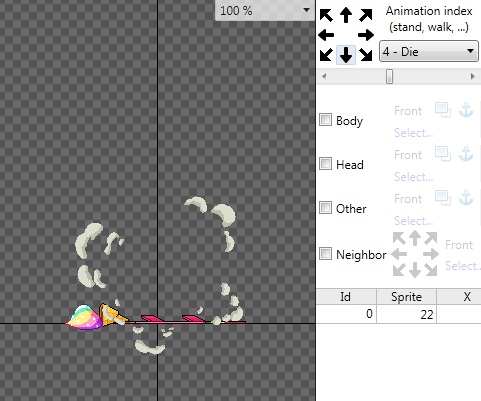Click Select... link for Head
This screenshot has height=401, width=481.
(x=414, y=177)
